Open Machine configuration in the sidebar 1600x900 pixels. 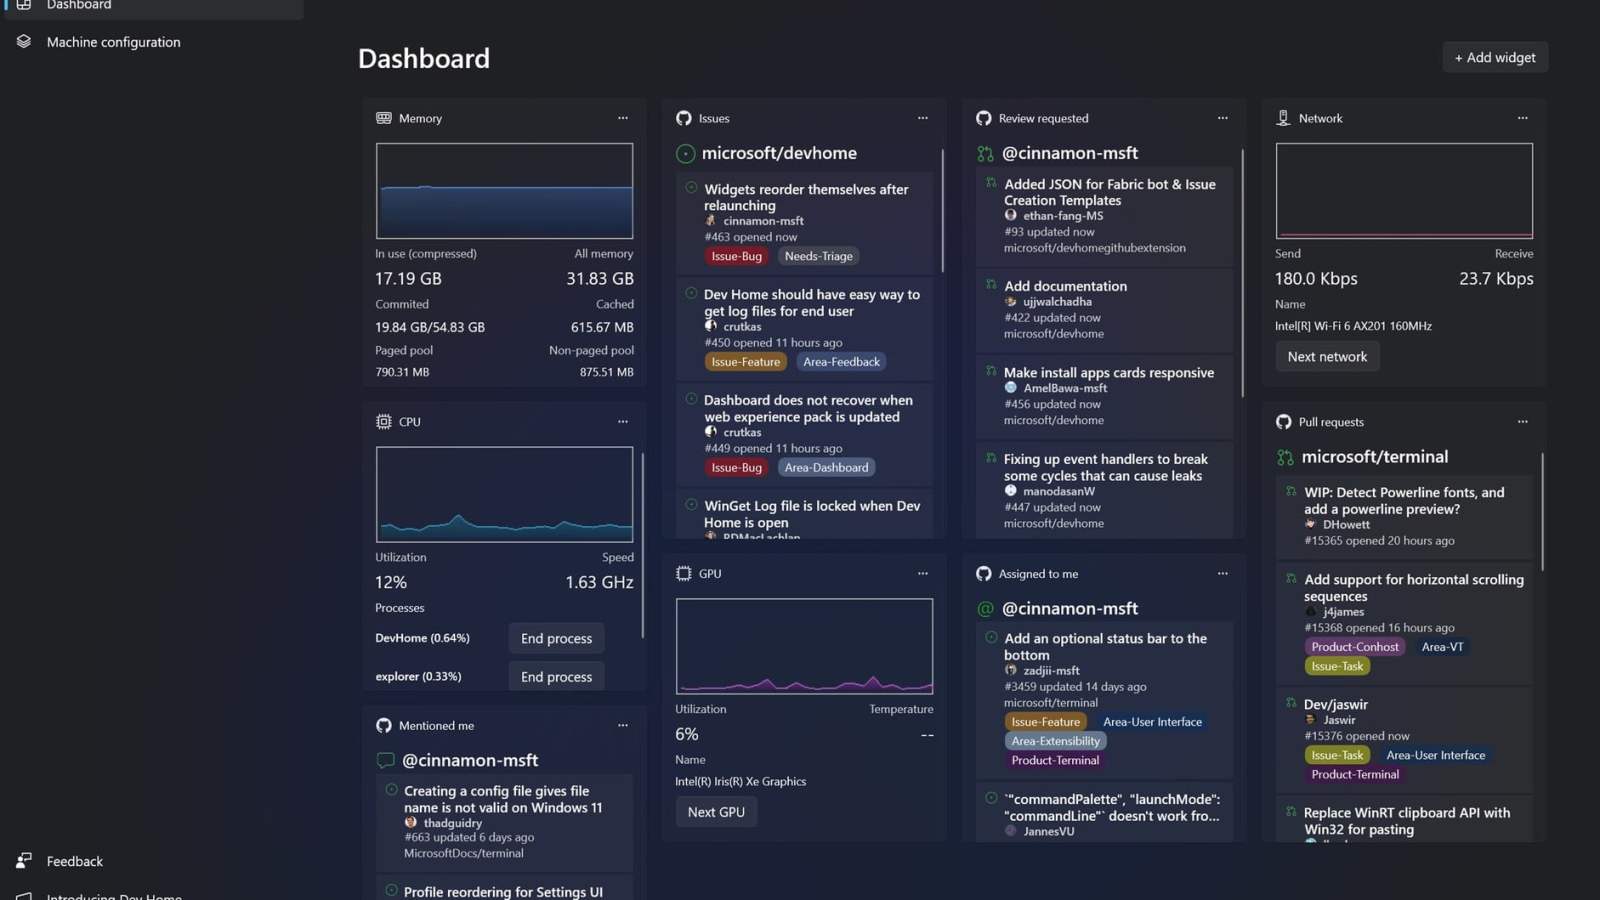tap(113, 42)
